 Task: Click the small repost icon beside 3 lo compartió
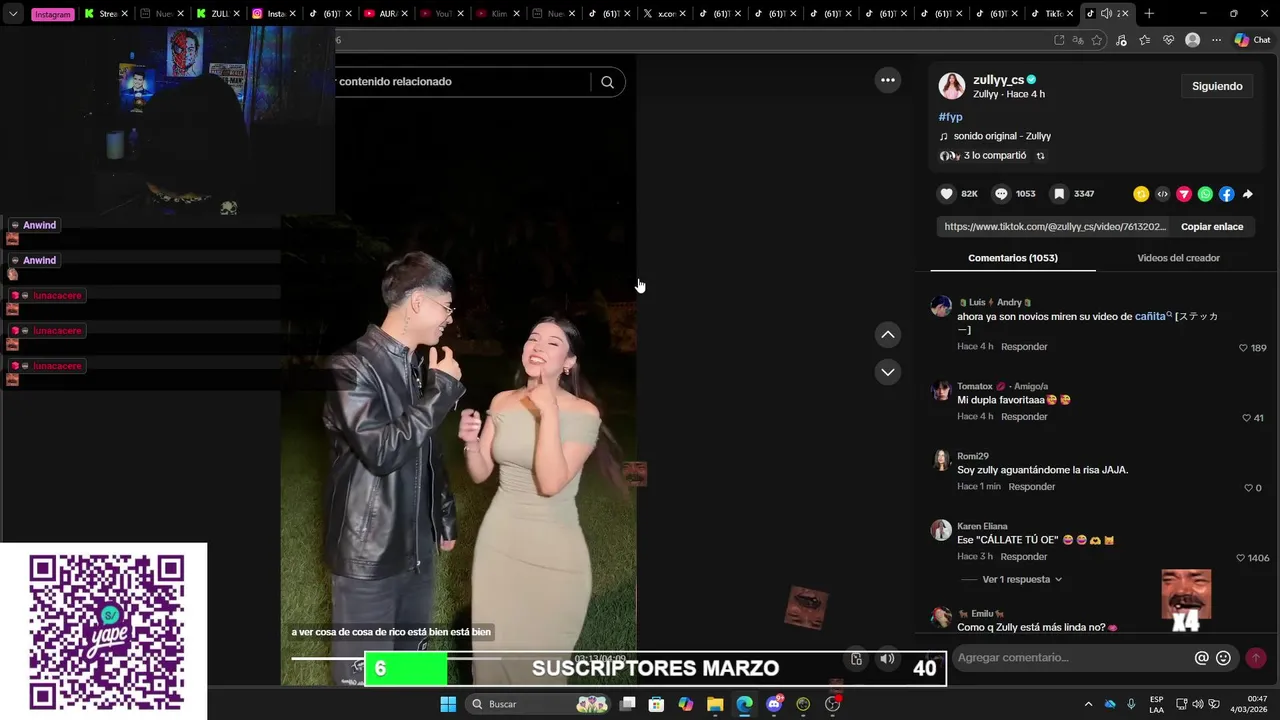[x=1040, y=156]
